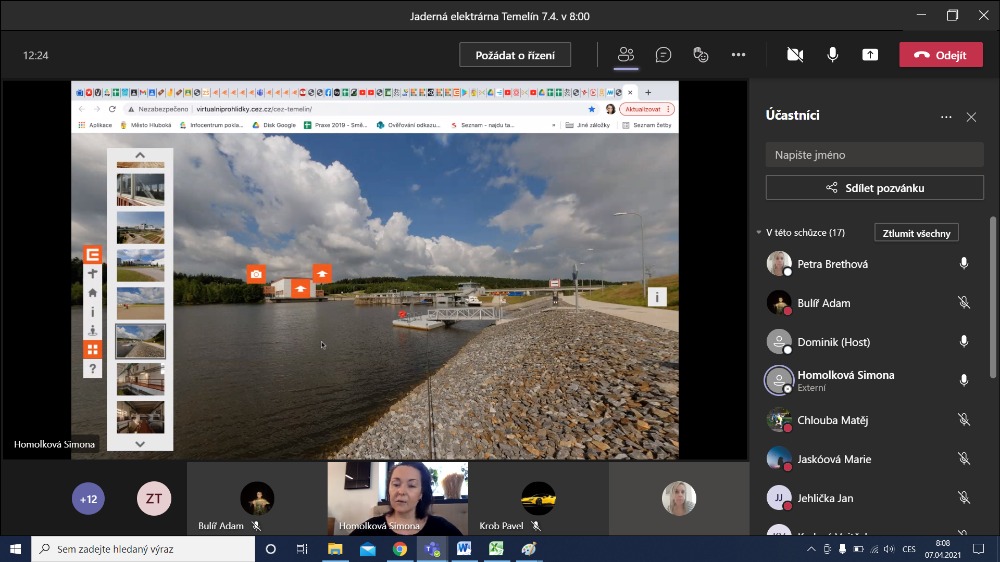Click the 'Ztlumit všechny' button
The image size is (1000, 562).
[x=916, y=233]
